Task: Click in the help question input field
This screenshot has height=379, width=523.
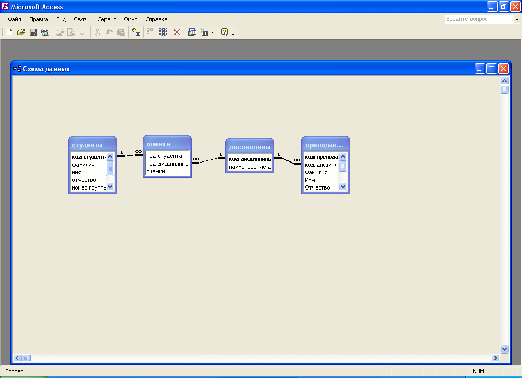Action: click(479, 19)
